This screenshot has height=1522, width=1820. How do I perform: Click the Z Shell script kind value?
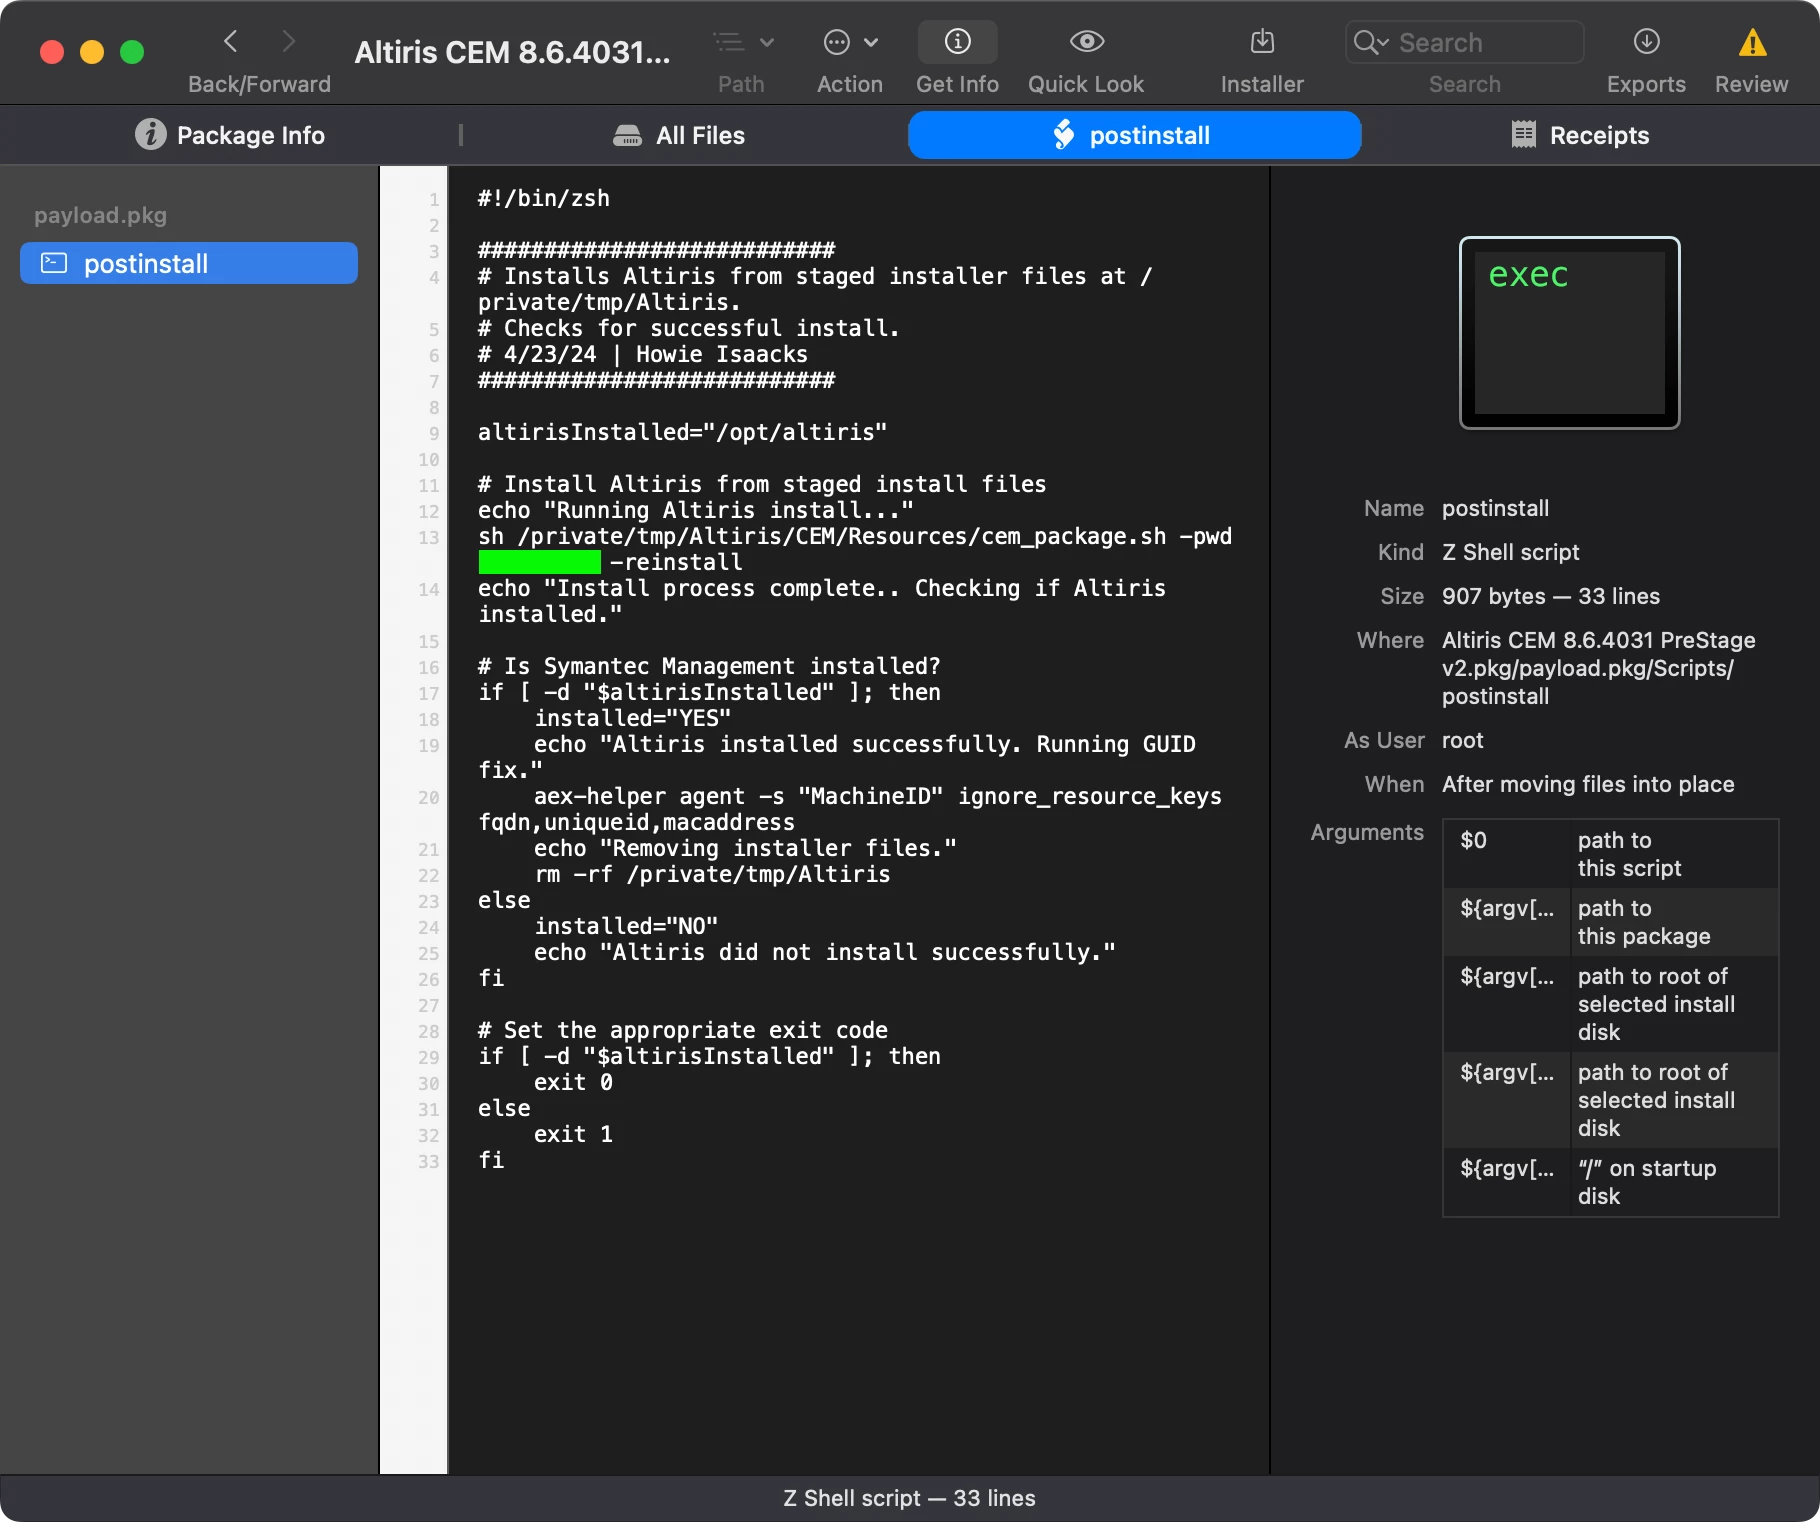[1511, 552]
